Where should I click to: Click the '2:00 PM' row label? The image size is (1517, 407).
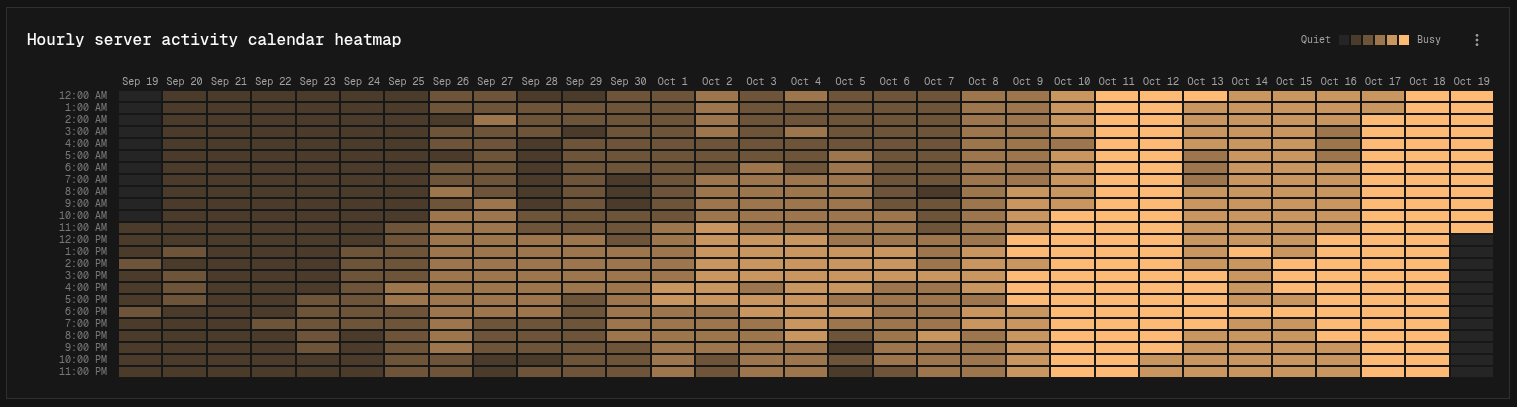(86, 264)
